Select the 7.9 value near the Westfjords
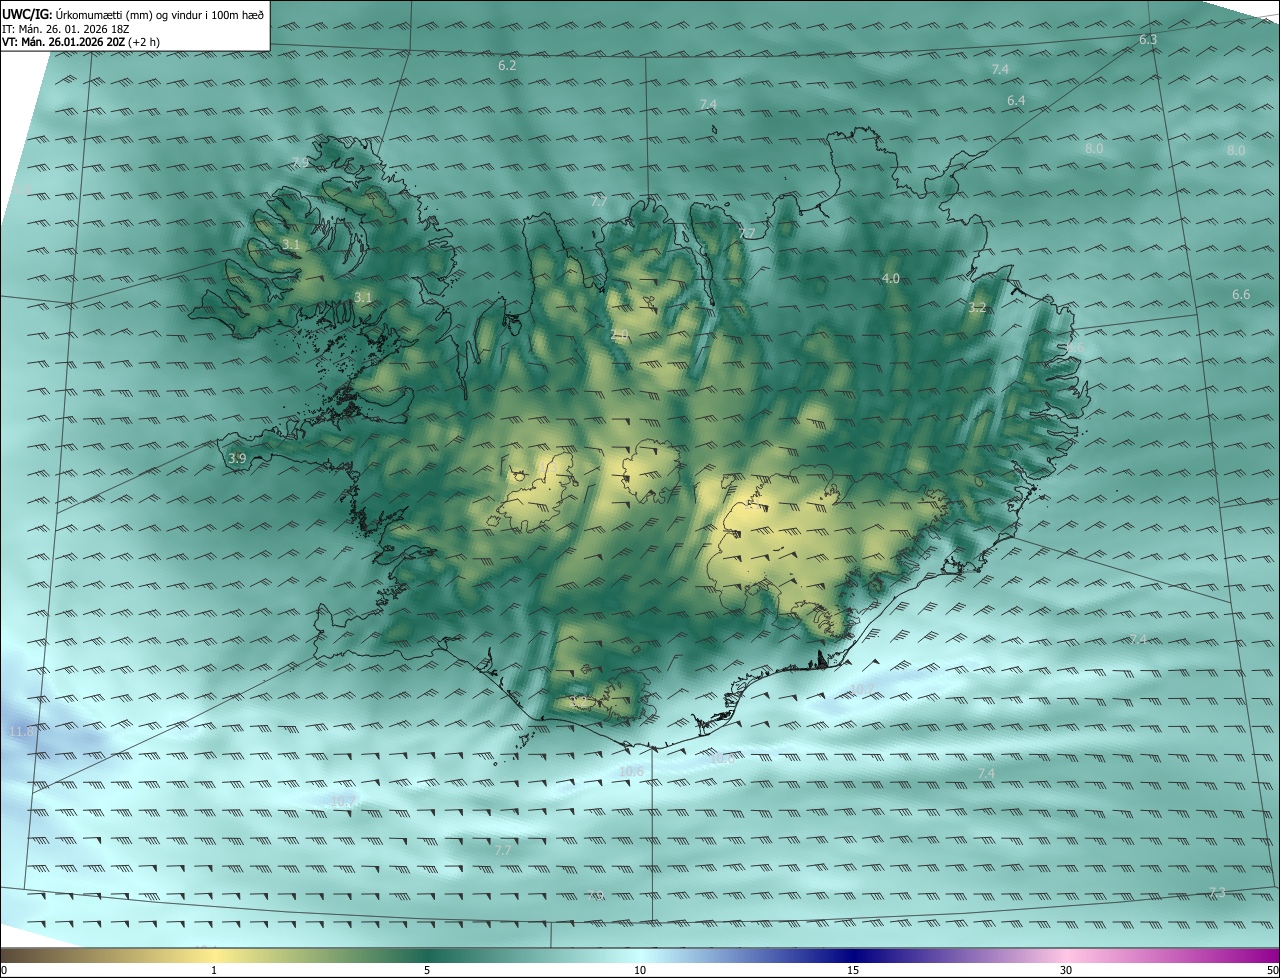1280x978 pixels. point(300,162)
